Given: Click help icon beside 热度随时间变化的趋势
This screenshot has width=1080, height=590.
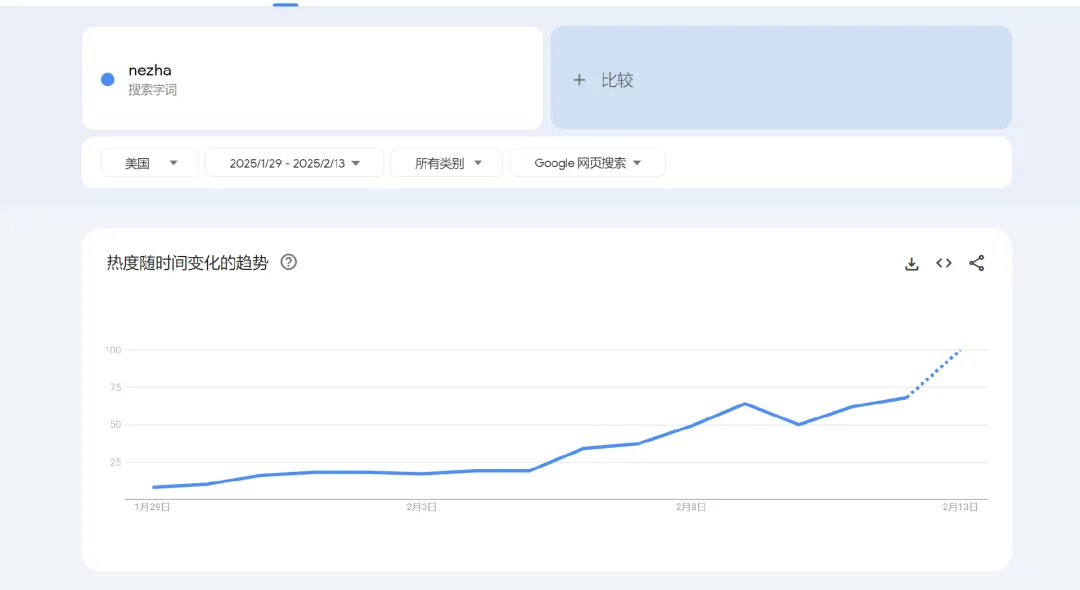Looking at the screenshot, I should pos(289,262).
